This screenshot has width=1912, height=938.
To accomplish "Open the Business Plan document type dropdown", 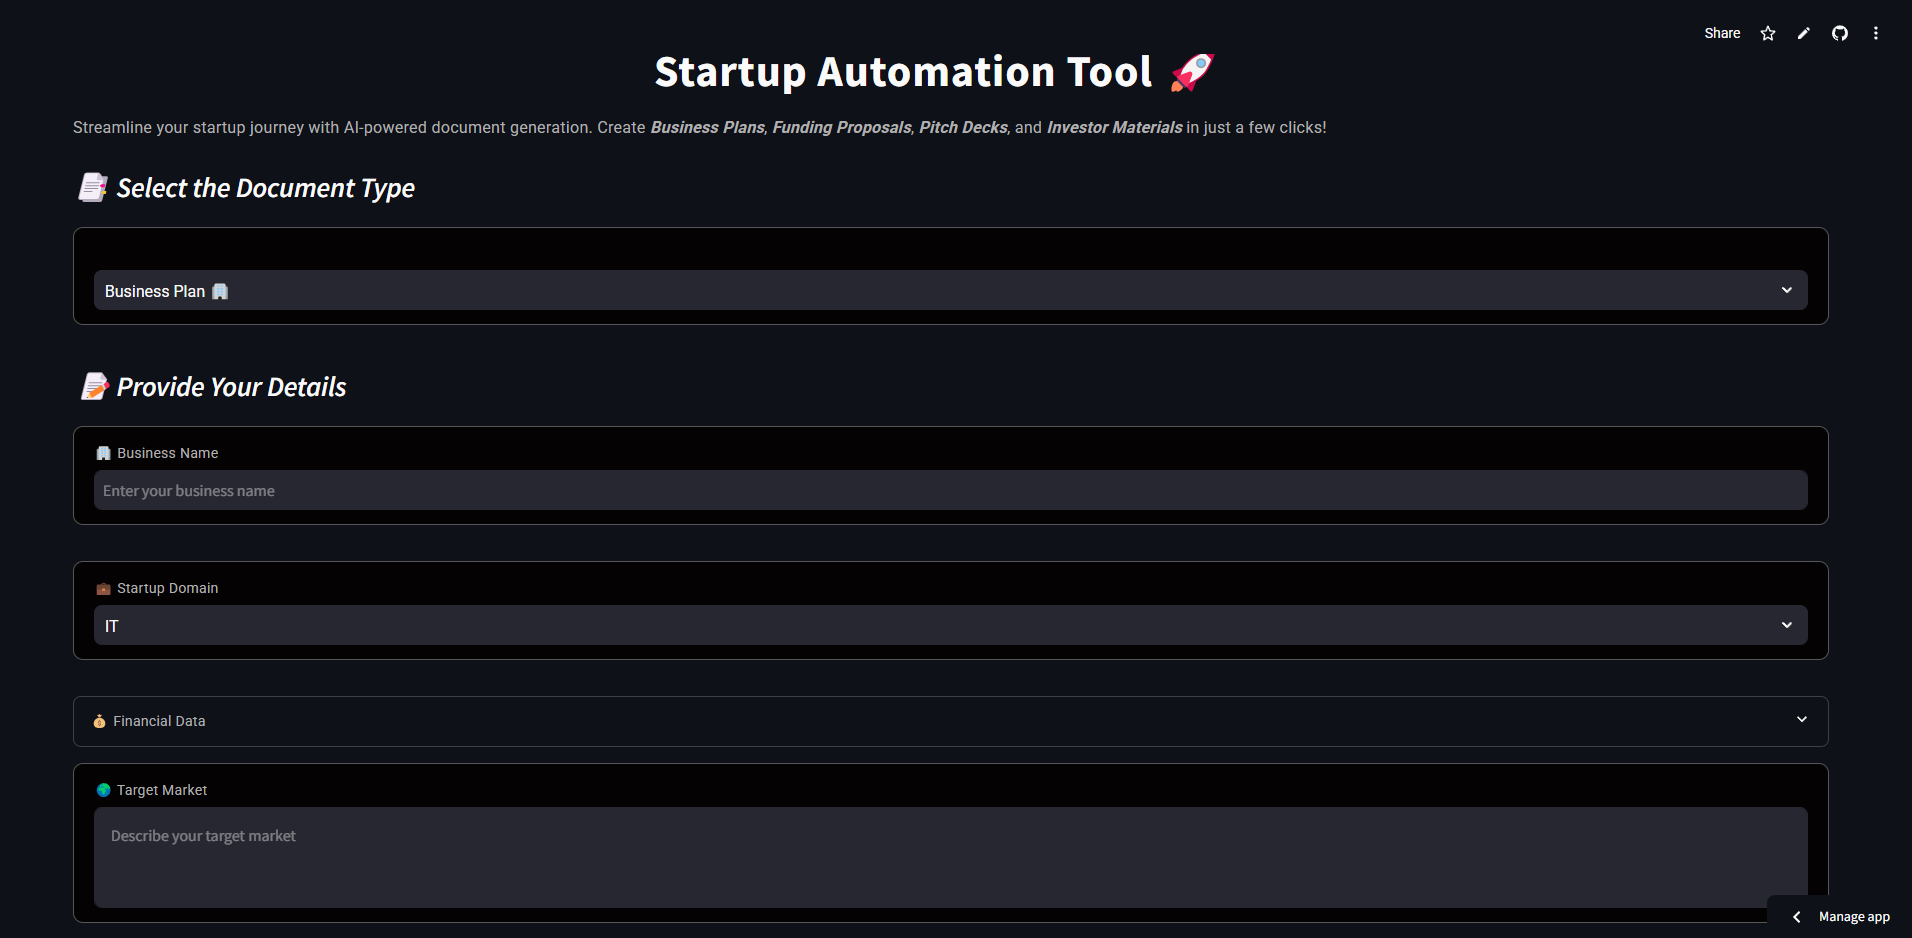I will (x=950, y=291).
